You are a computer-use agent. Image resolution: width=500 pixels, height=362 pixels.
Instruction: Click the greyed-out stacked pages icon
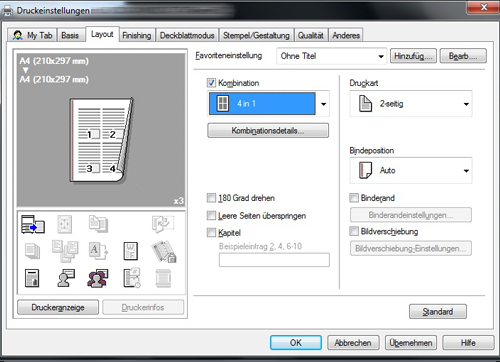[x=32, y=251]
